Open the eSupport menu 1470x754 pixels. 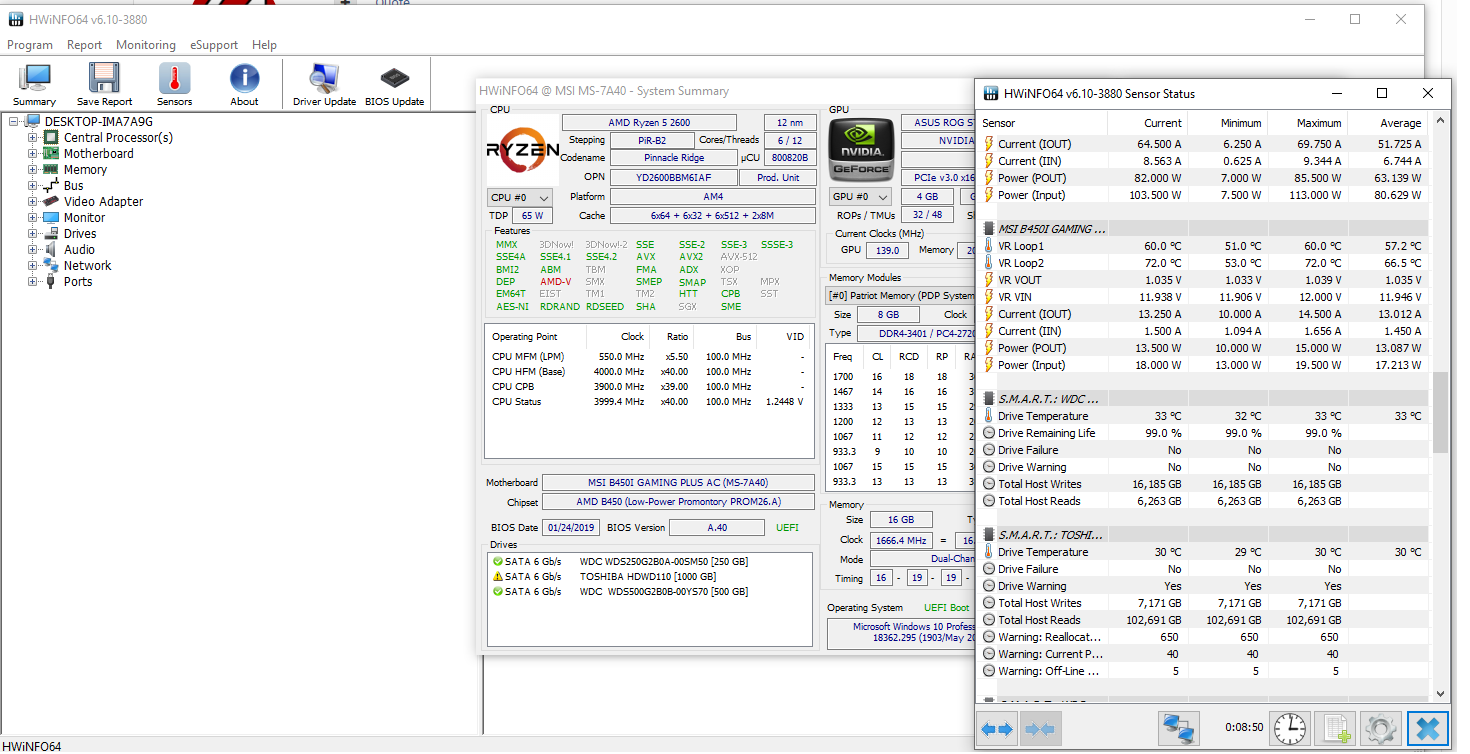tap(214, 45)
